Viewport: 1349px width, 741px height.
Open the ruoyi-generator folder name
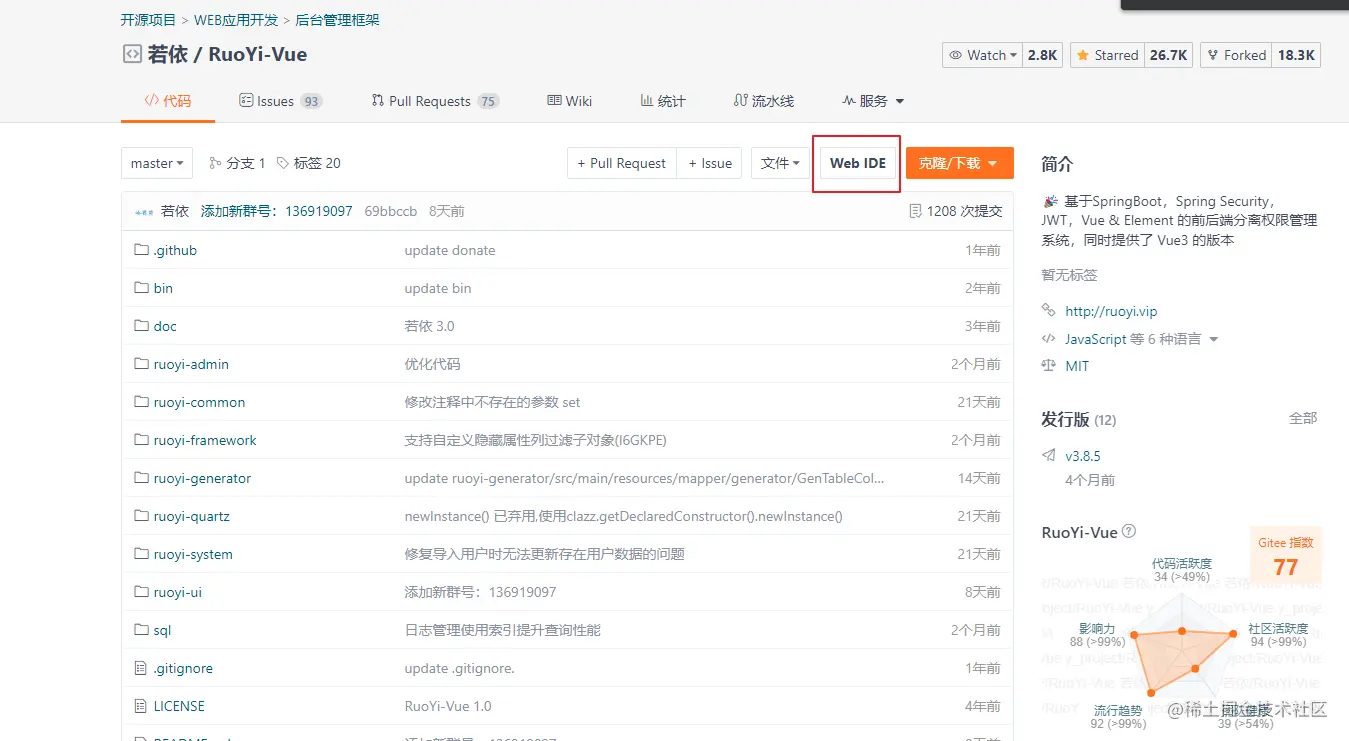pyautogui.click(x=202, y=478)
